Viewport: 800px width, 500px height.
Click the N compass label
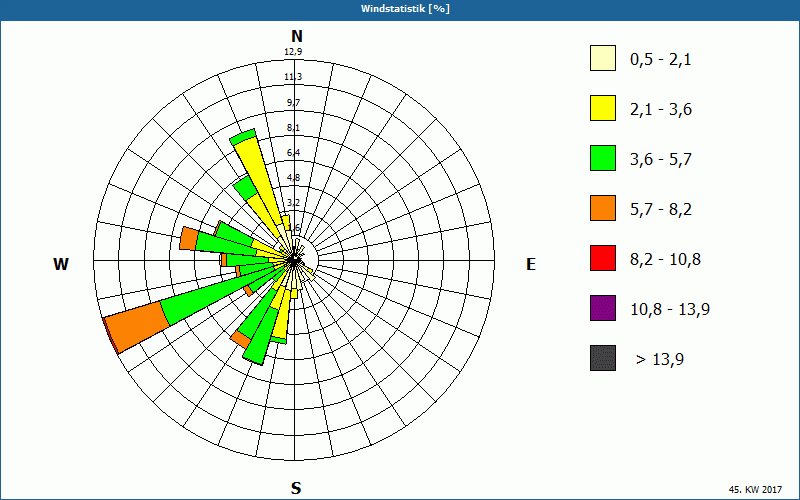[297, 36]
